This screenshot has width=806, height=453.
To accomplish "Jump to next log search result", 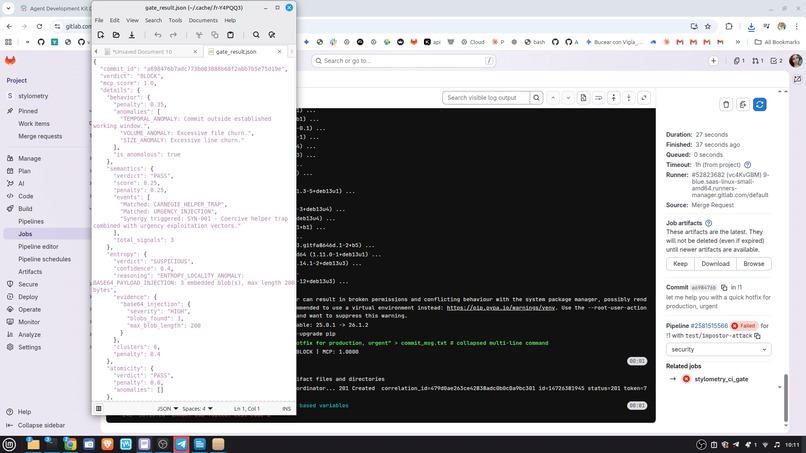I will (x=568, y=98).
